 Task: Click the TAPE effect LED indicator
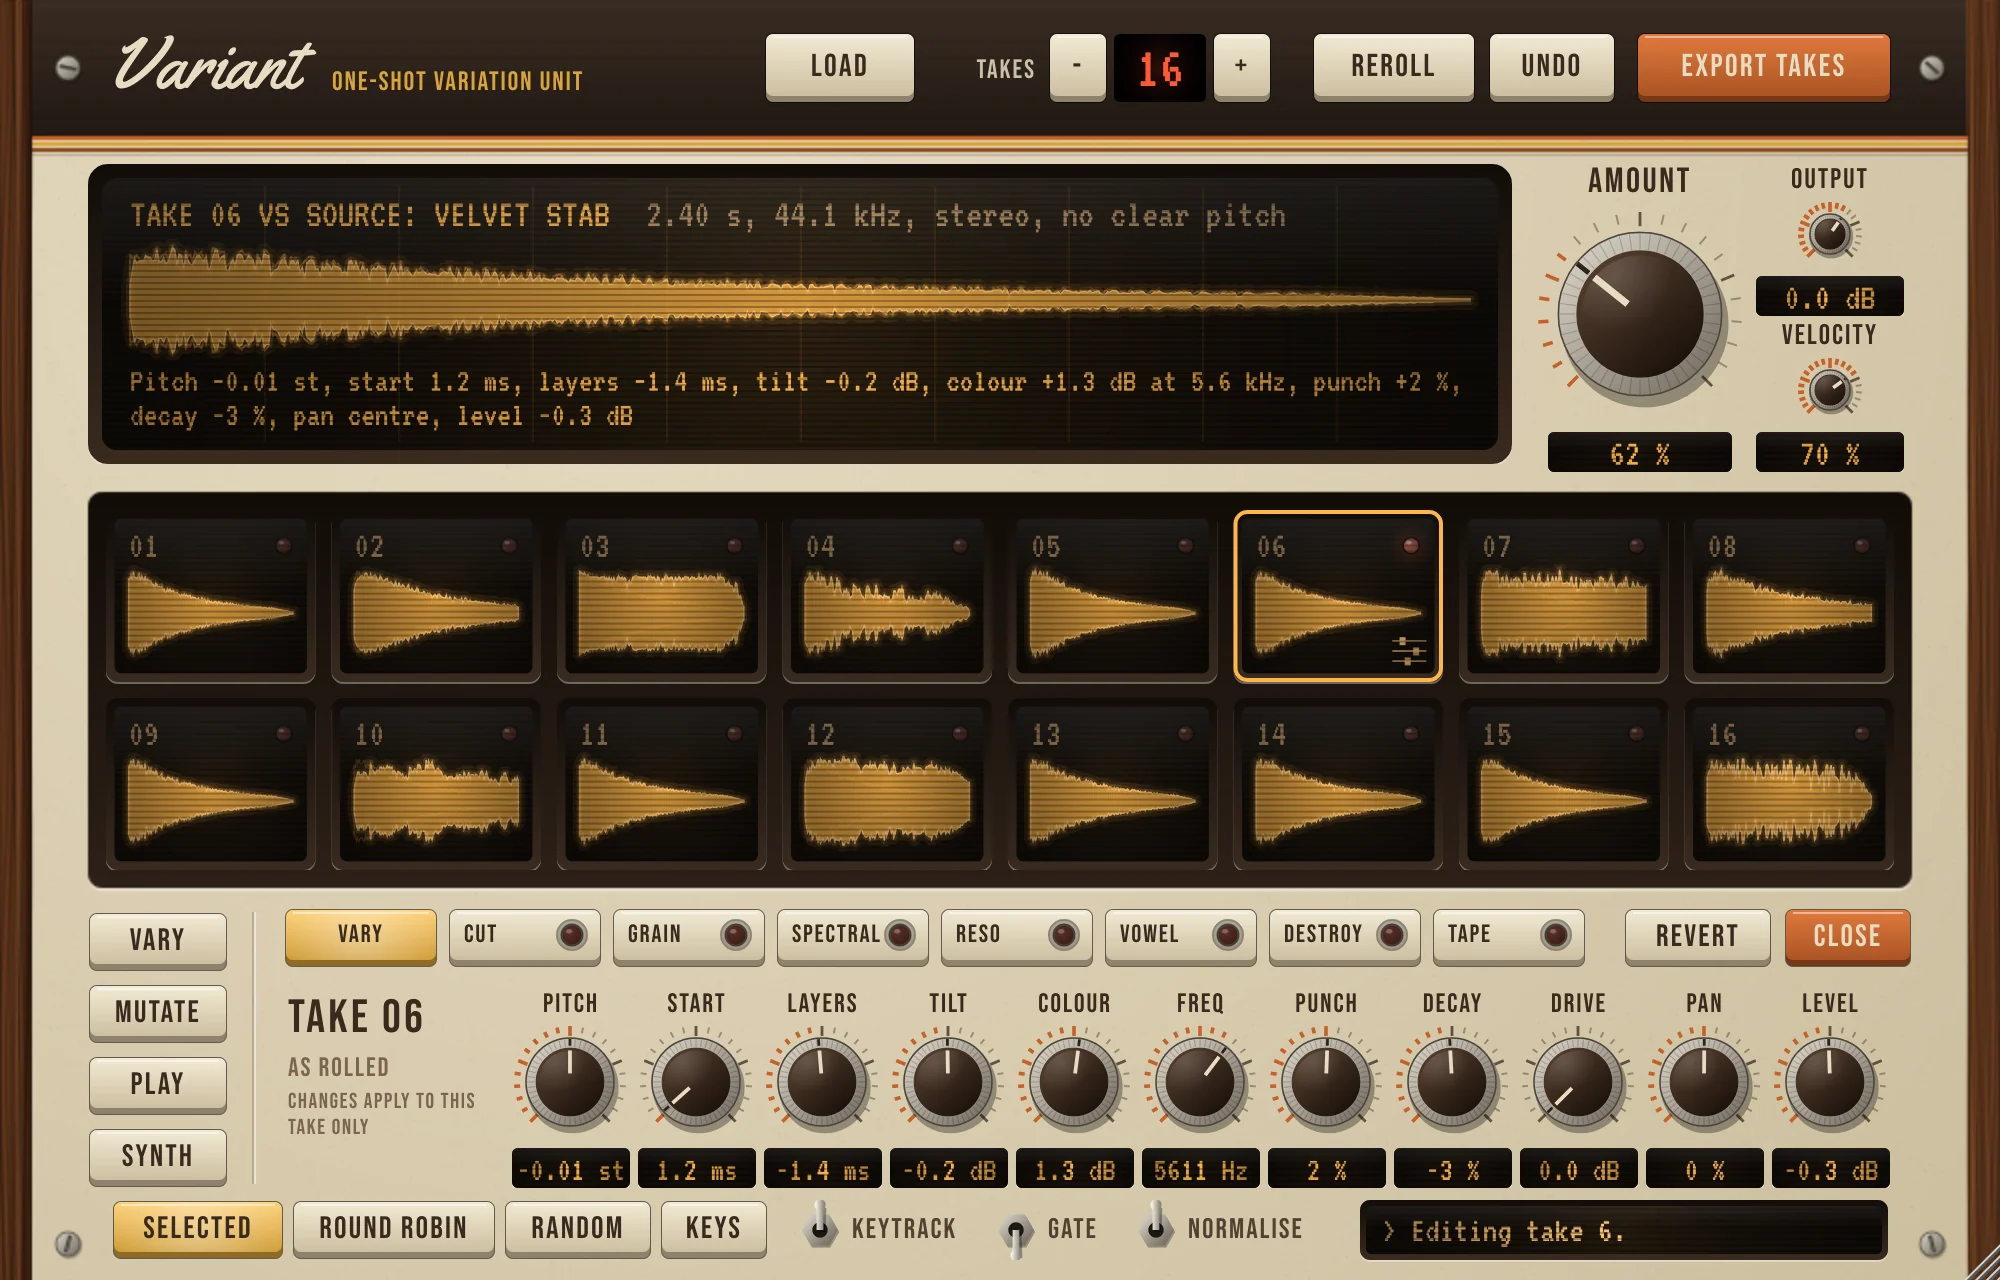[1555, 935]
